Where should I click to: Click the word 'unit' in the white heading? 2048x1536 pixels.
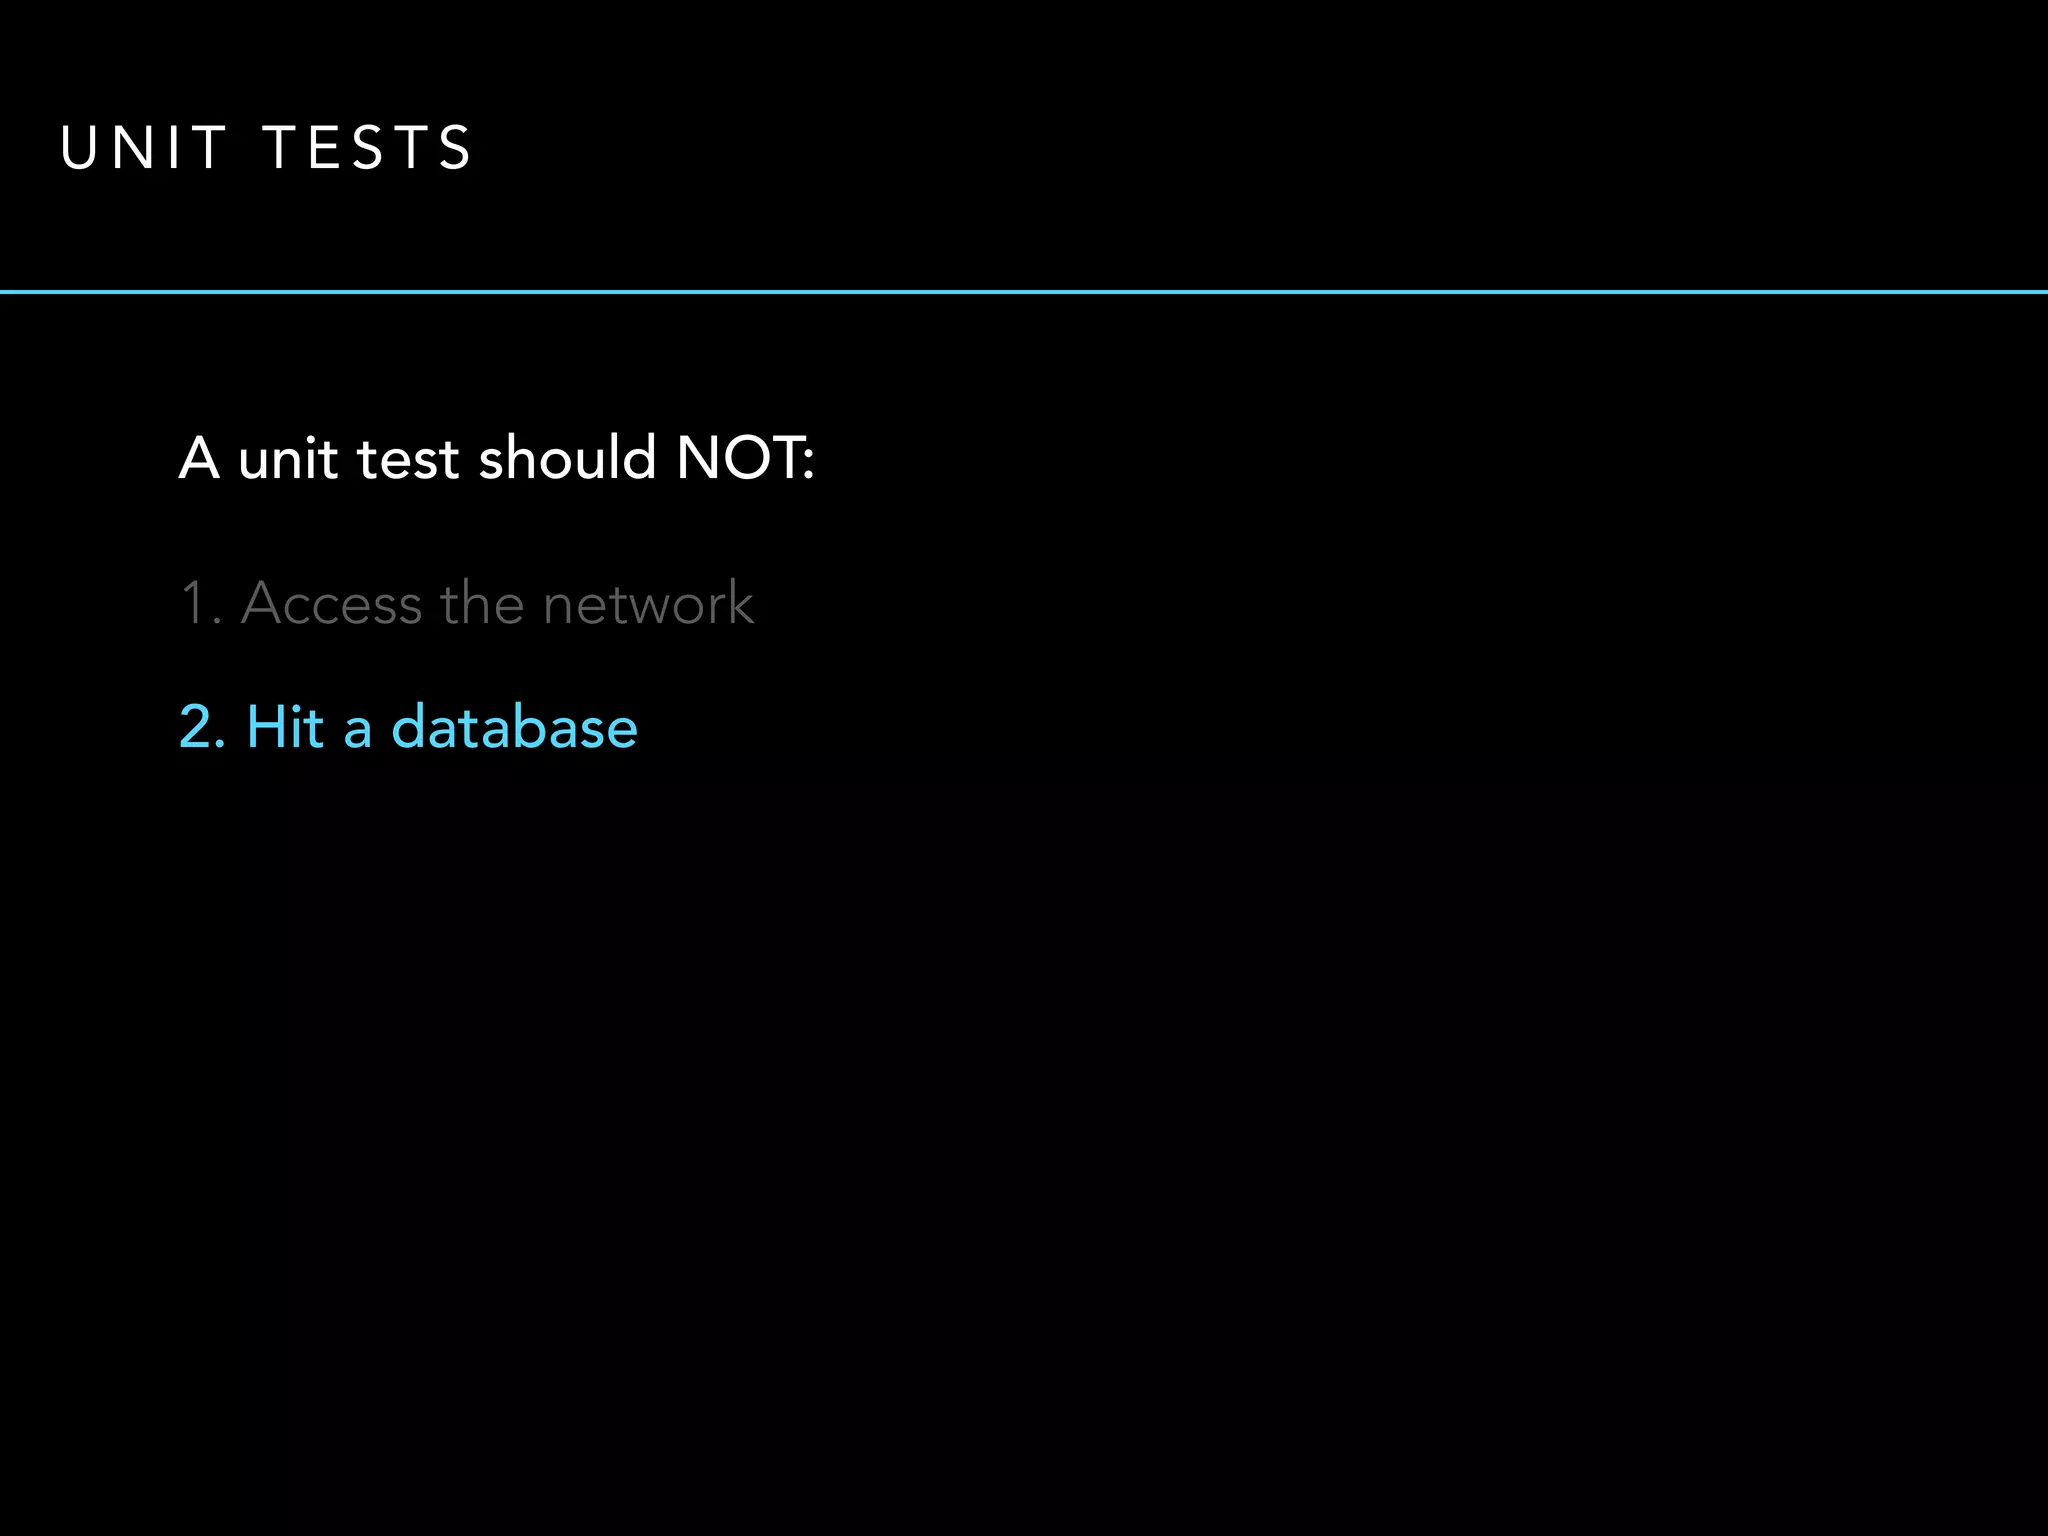point(288,460)
